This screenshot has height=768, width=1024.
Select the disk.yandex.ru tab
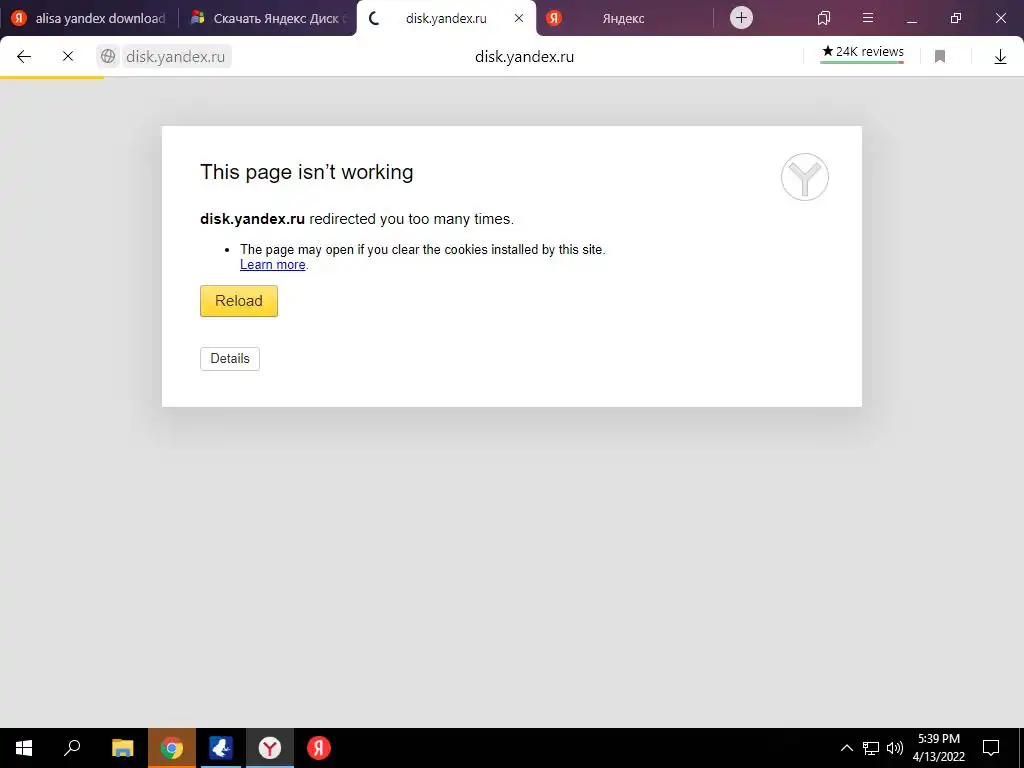pos(446,18)
